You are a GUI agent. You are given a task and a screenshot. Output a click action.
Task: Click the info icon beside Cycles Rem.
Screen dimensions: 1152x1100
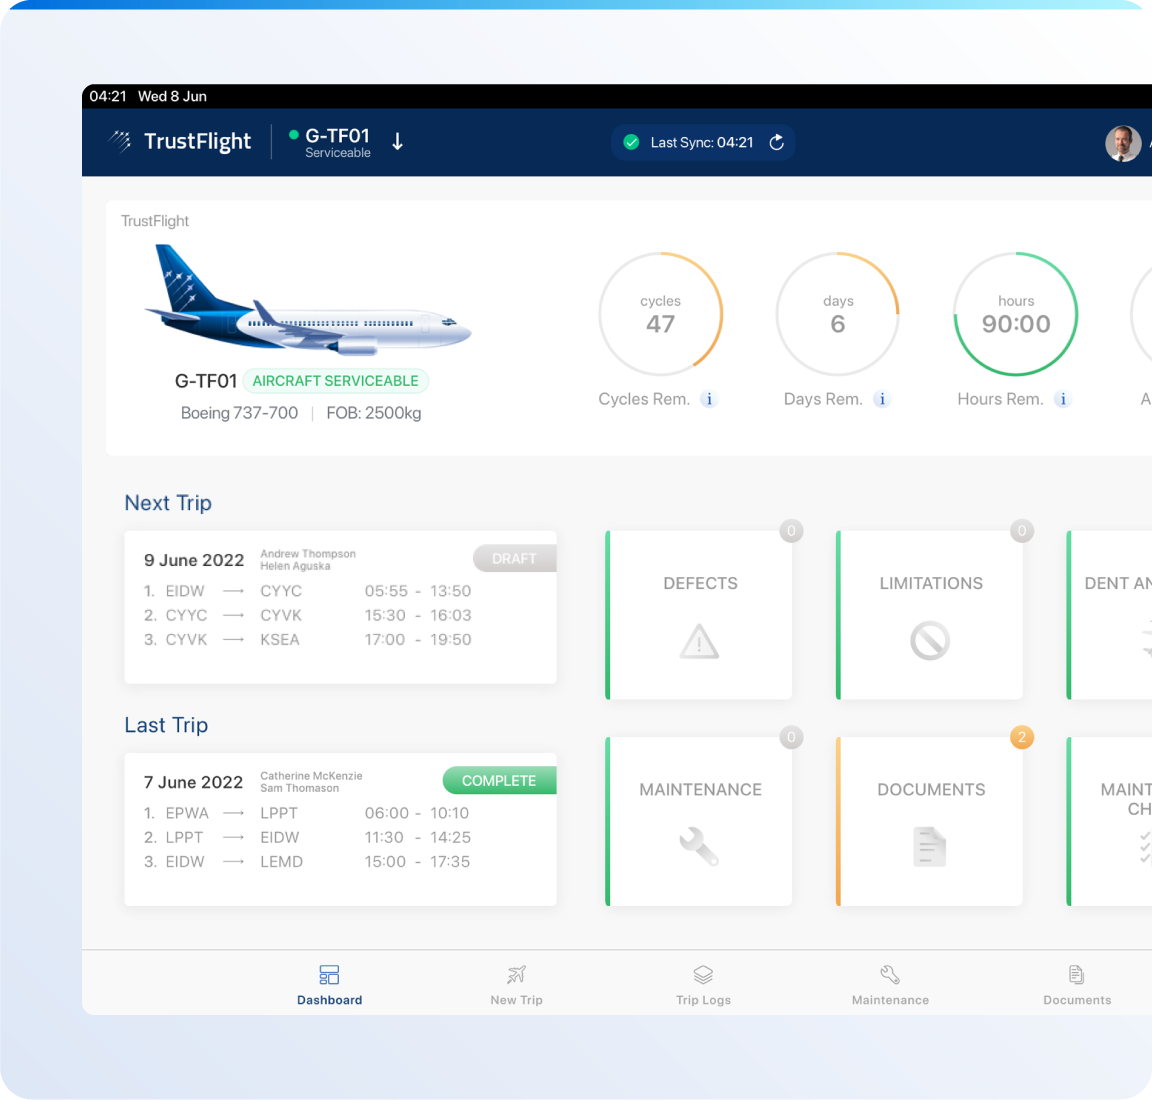point(709,399)
